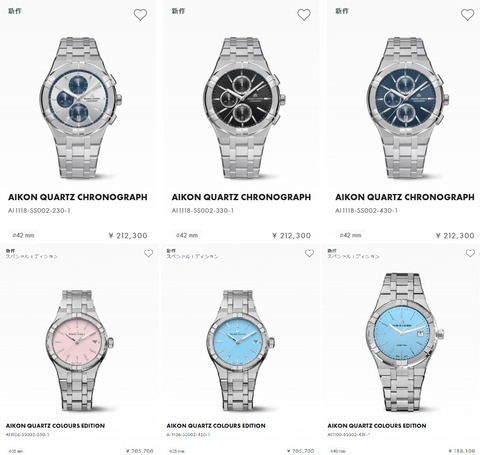Open AIKON Quartz Chronograph AI1118-SS002-430-1 title

(405, 197)
